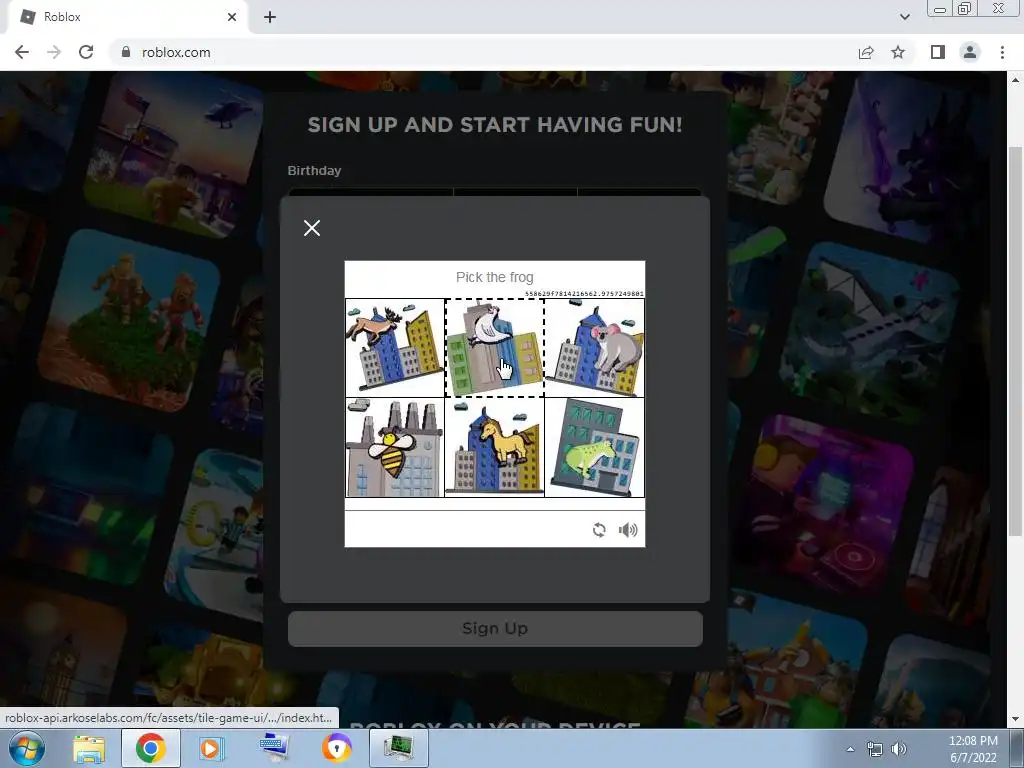The height and width of the screenshot is (768, 1024).
Task: View site security lock info
Action: coord(127,52)
